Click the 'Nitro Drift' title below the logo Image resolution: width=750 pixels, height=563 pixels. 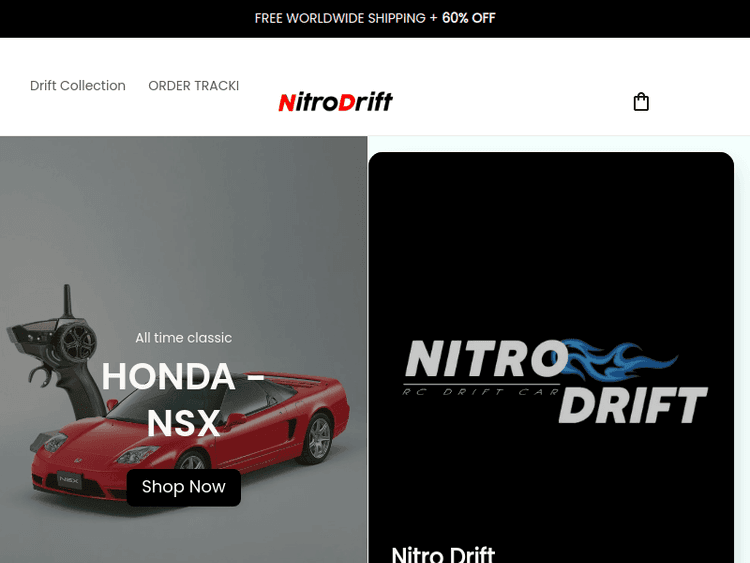(443, 554)
